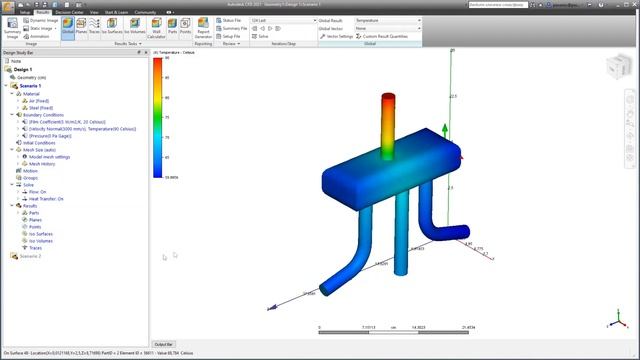The height and width of the screenshot is (360, 640).
Task: Open Vector Settings
Action: pyautogui.click(x=336, y=36)
